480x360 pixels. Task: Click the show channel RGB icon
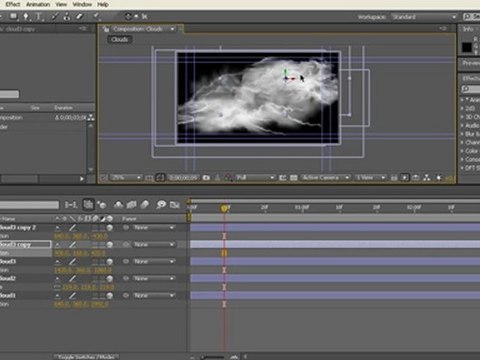(228, 178)
